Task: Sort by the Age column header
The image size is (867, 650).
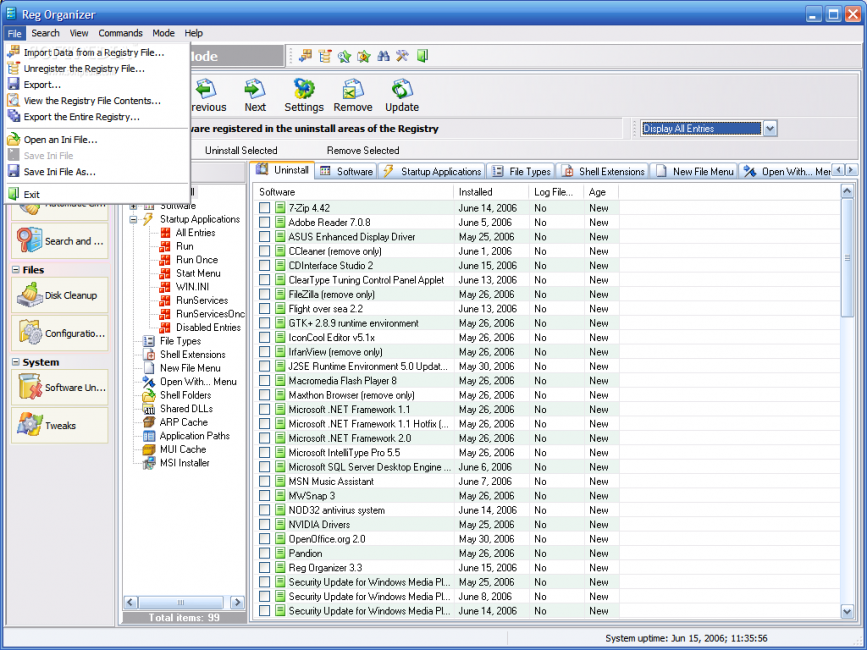Action: pyautogui.click(x=601, y=192)
